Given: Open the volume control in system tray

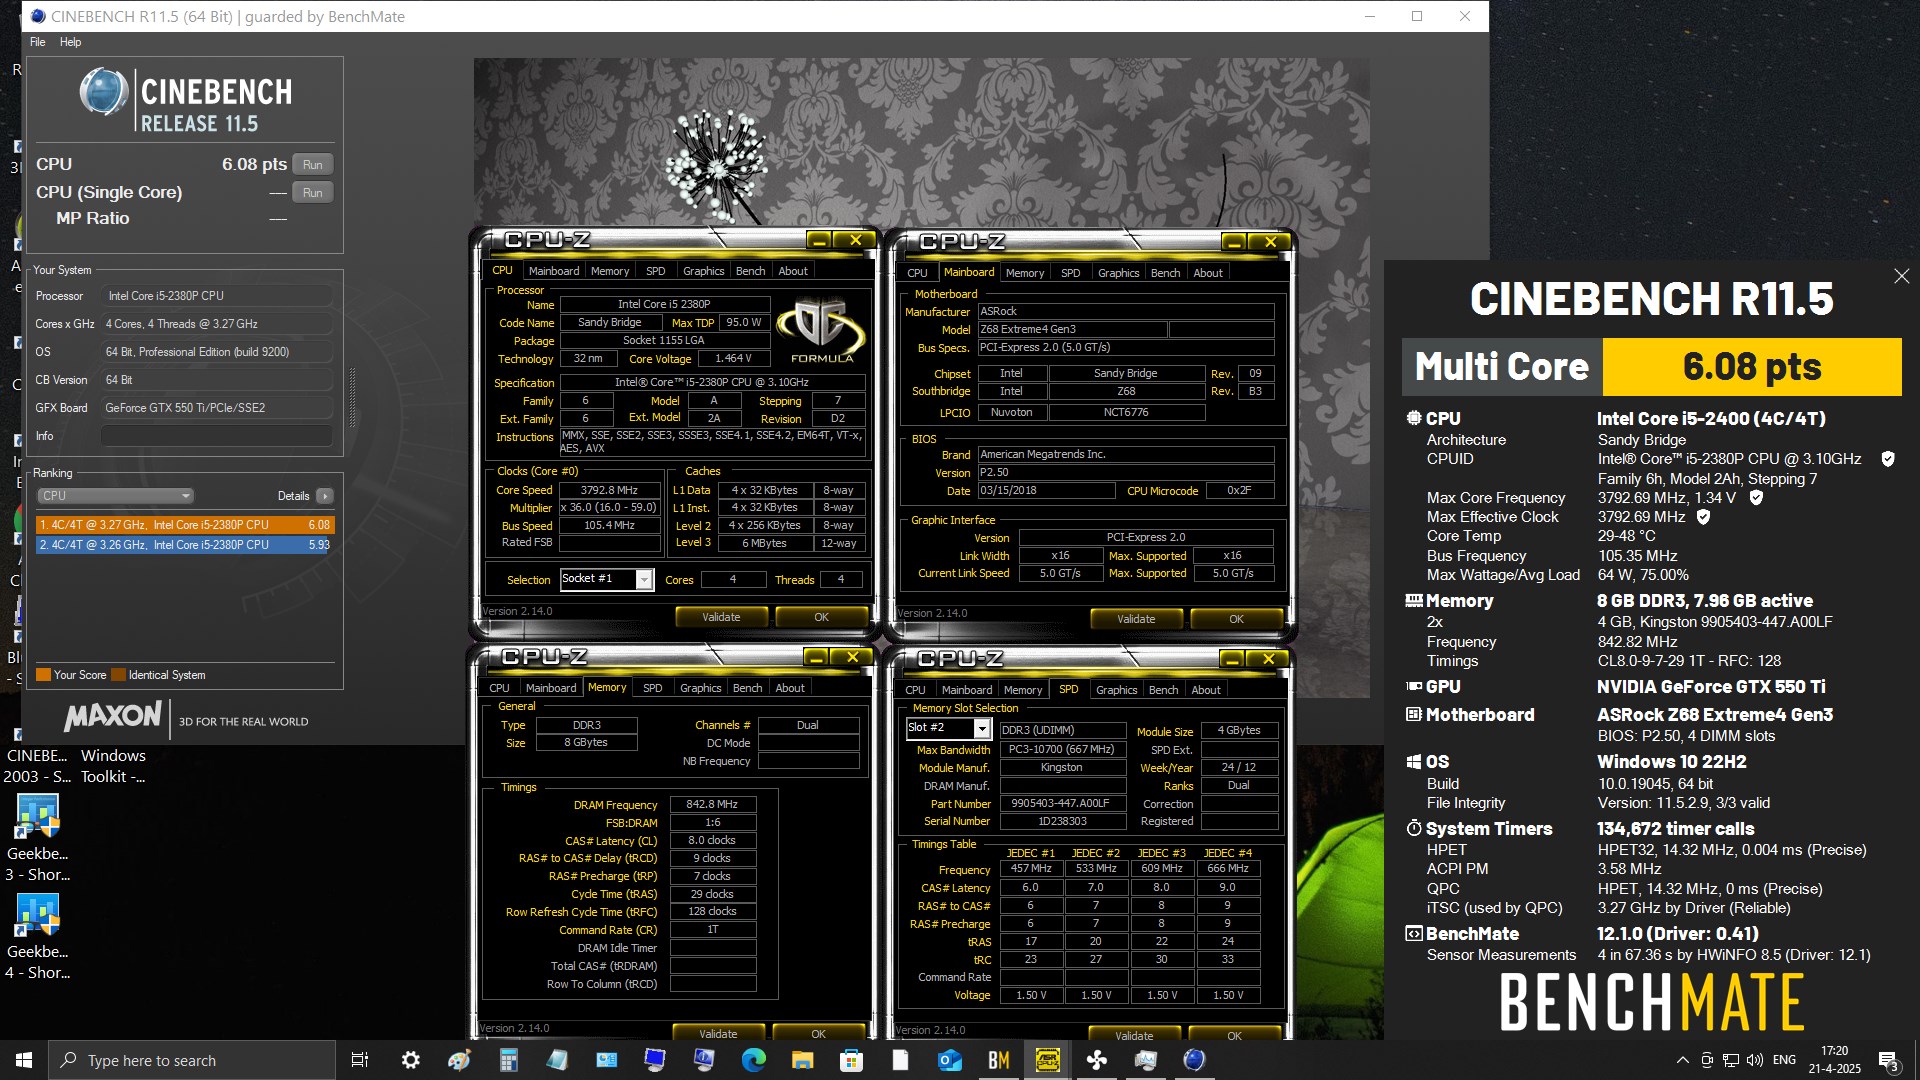Looking at the screenshot, I should click(x=1755, y=1060).
